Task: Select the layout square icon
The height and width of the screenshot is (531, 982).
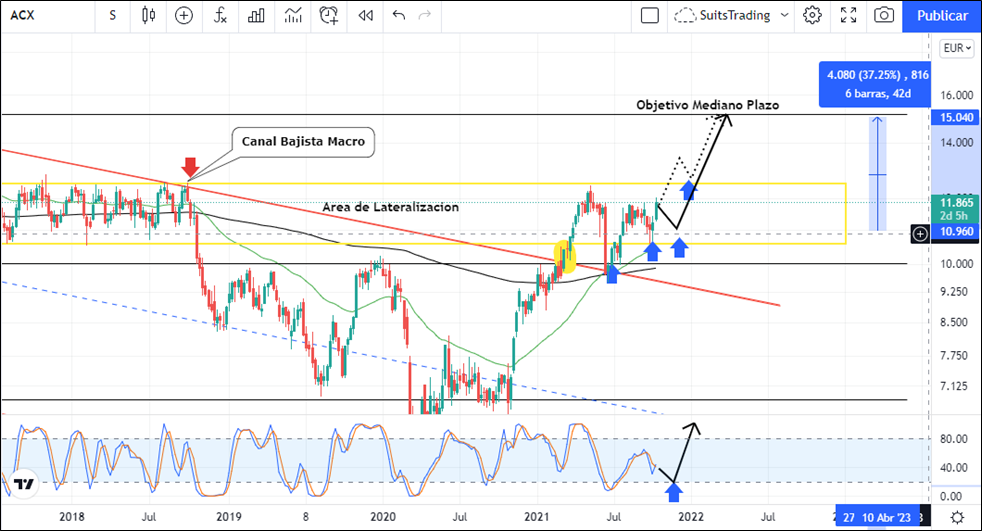Action: pos(650,15)
